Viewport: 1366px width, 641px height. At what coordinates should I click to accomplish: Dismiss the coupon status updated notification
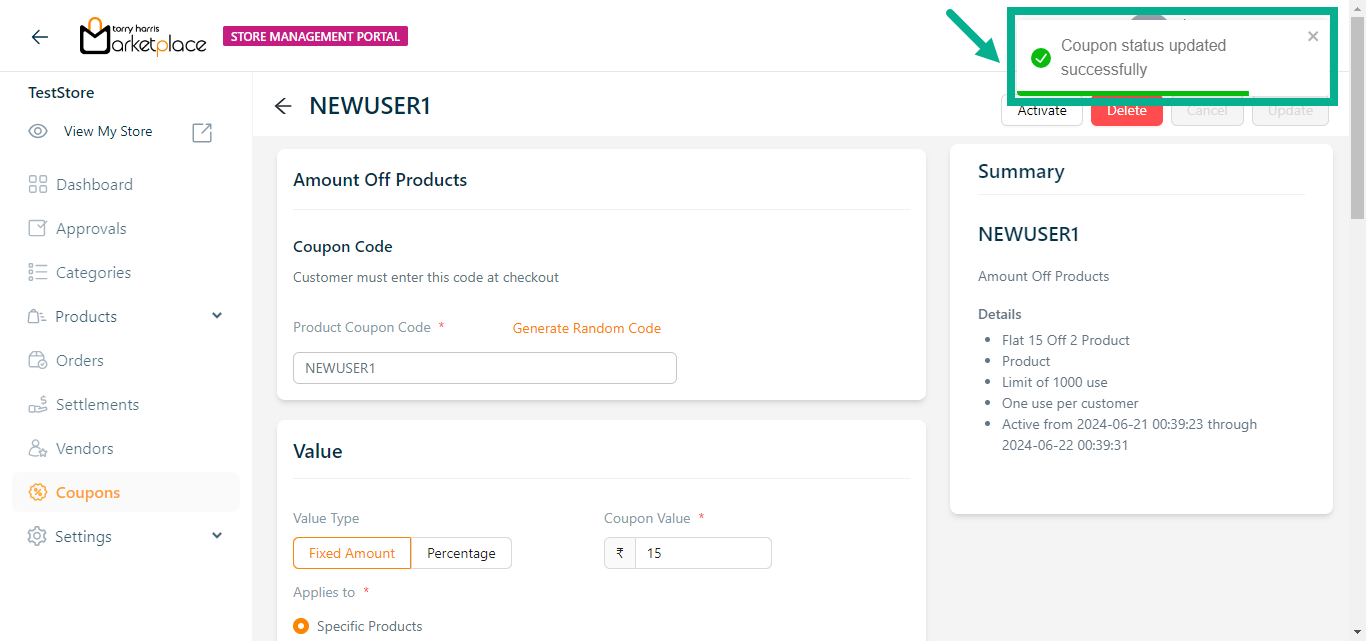pos(1313,37)
